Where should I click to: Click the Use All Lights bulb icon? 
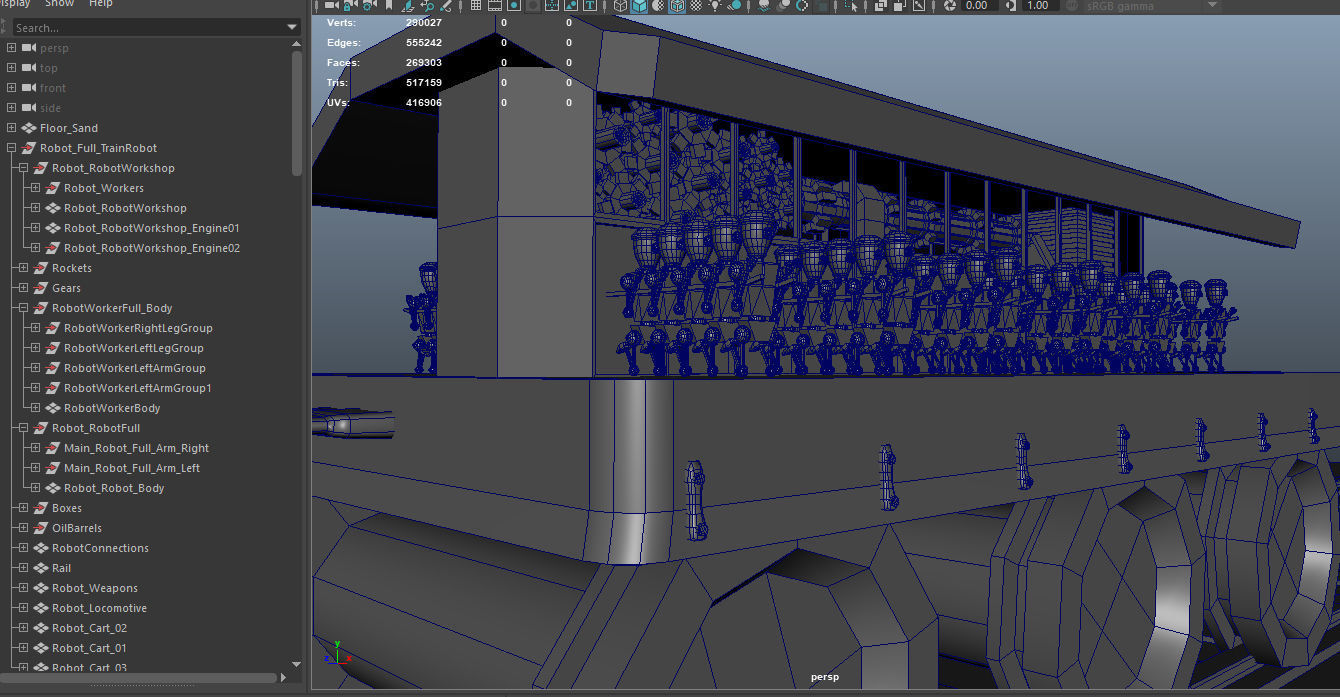pos(715,6)
